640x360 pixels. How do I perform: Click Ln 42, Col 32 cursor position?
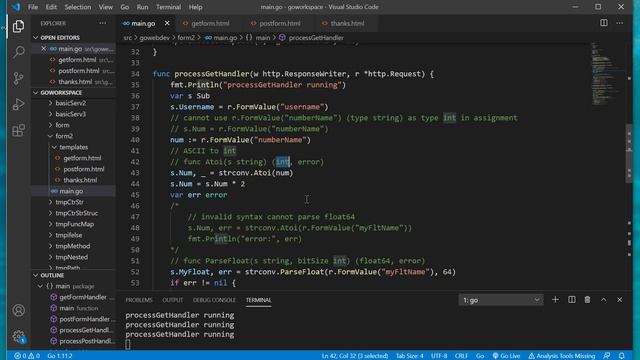click(x=355, y=356)
